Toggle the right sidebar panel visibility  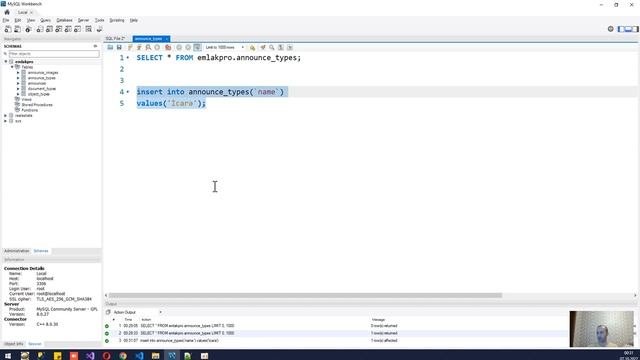point(635,29)
